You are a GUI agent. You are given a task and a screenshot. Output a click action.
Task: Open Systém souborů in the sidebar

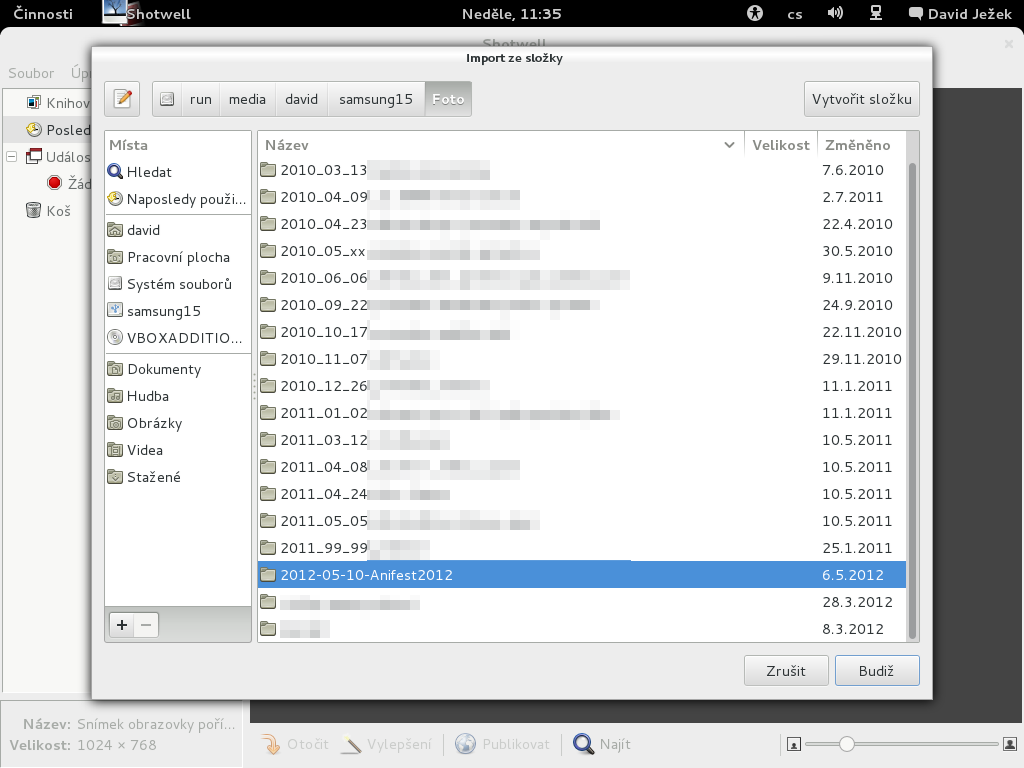click(x=178, y=284)
